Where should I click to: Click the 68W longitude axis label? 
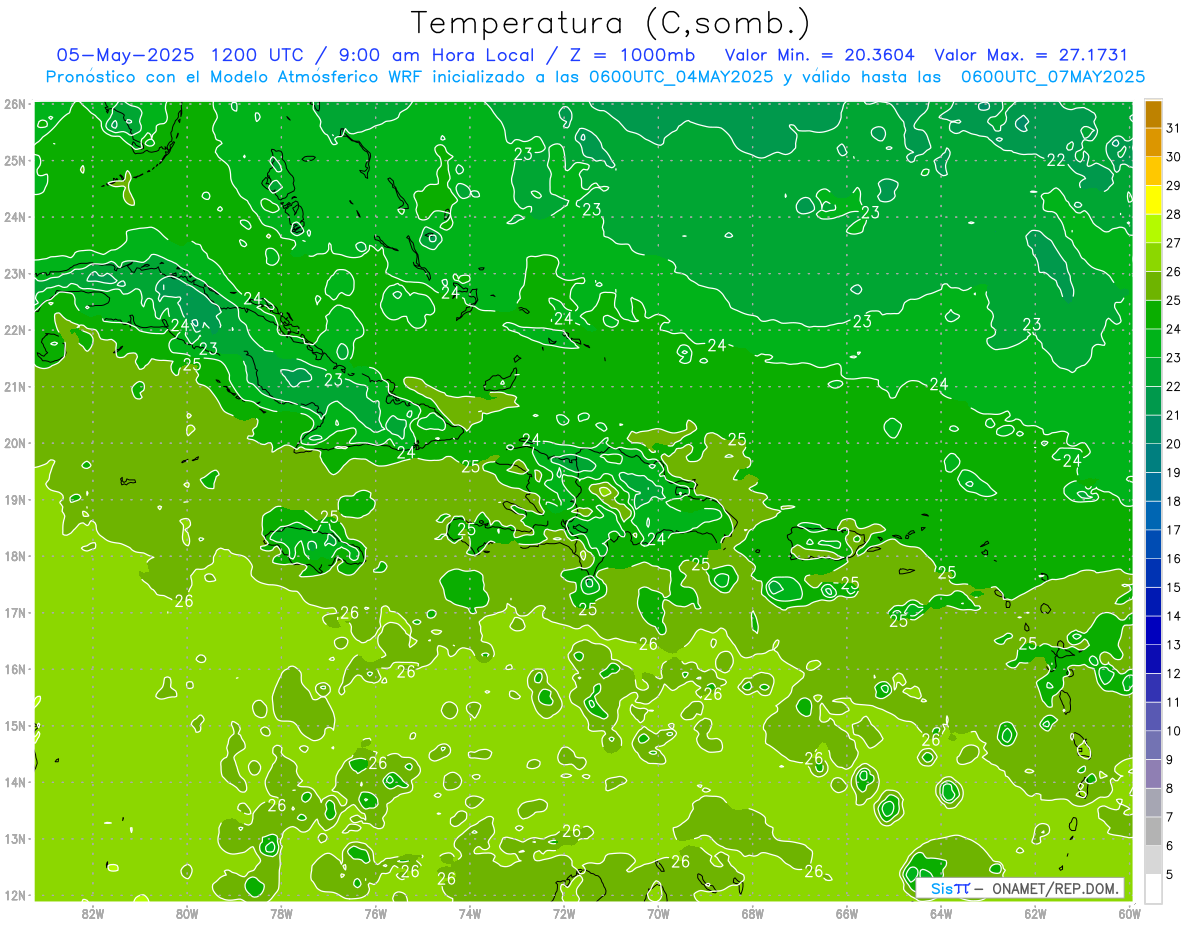click(752, 913)
